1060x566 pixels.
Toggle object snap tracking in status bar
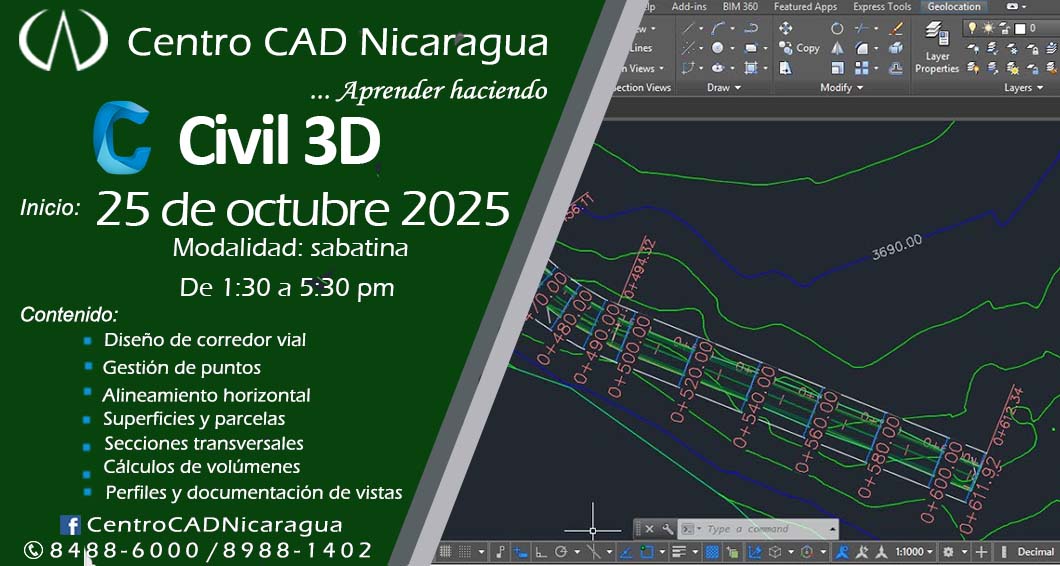click(x=626, y=552)
